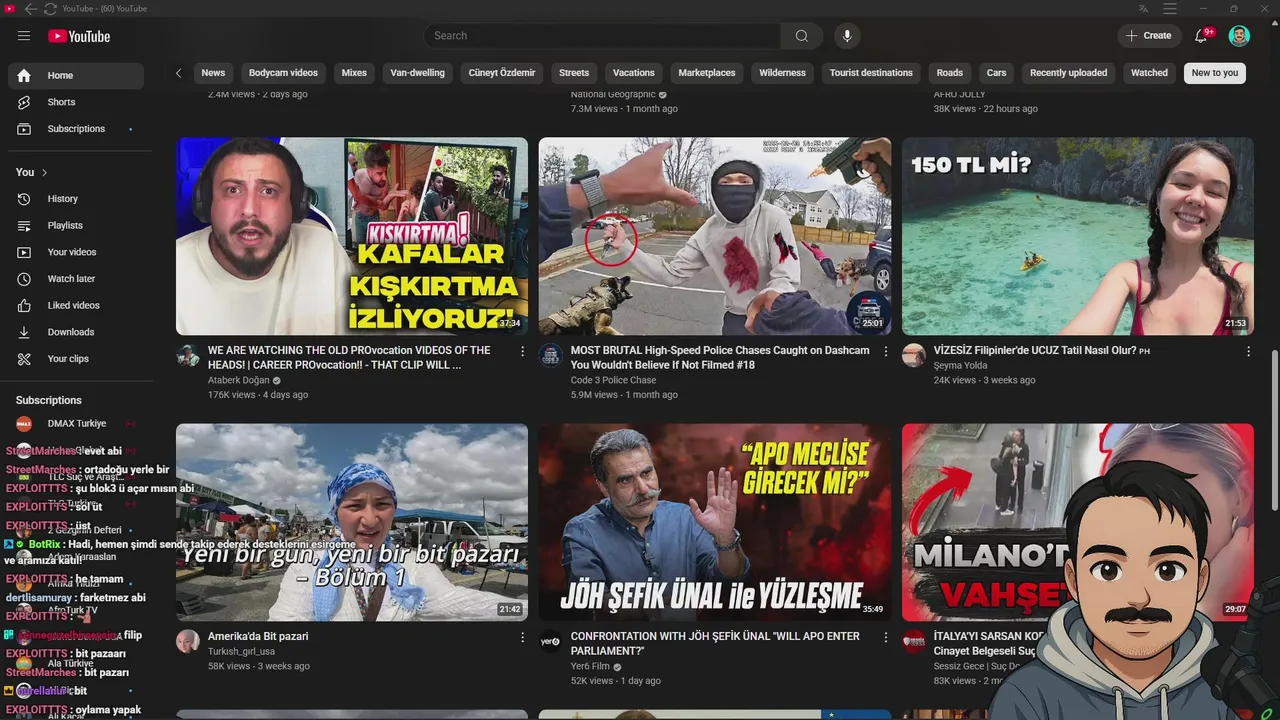This screenshot has height=720, width=1280.
Task: Open options for Police Chases video
Action: [x=885, y=351]
